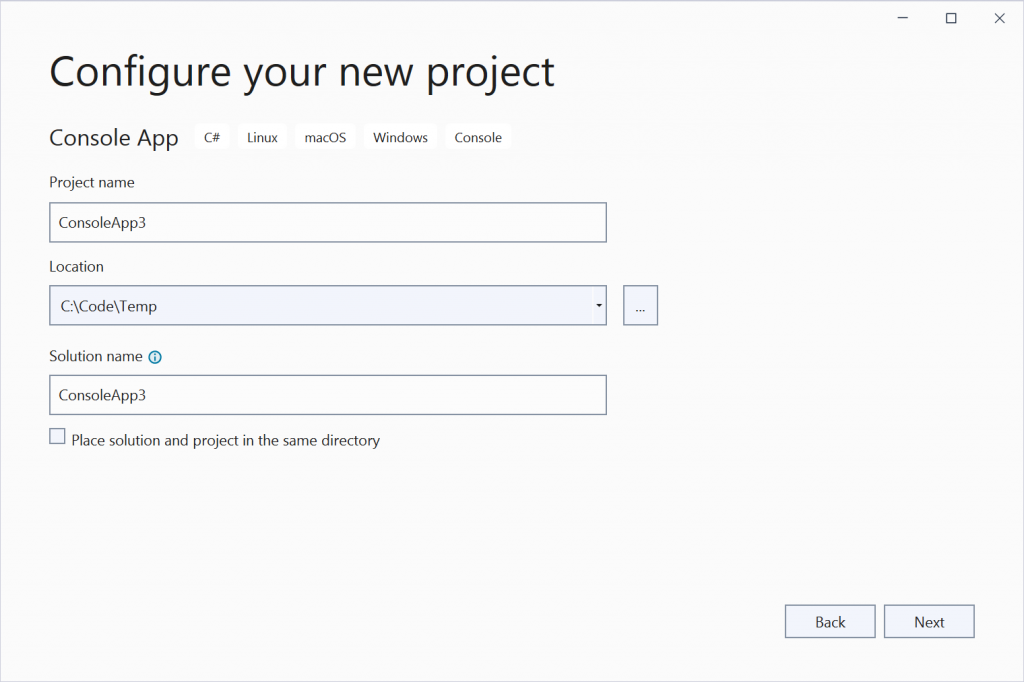Open the Location dropdown arrow

tap(598, 306)
